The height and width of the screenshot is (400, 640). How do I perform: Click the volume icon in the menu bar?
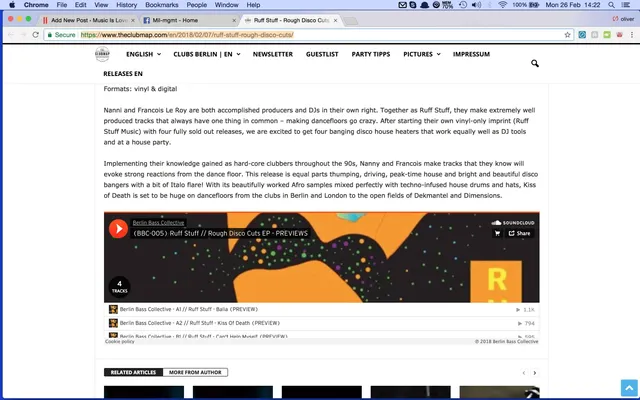coord(476,5)
